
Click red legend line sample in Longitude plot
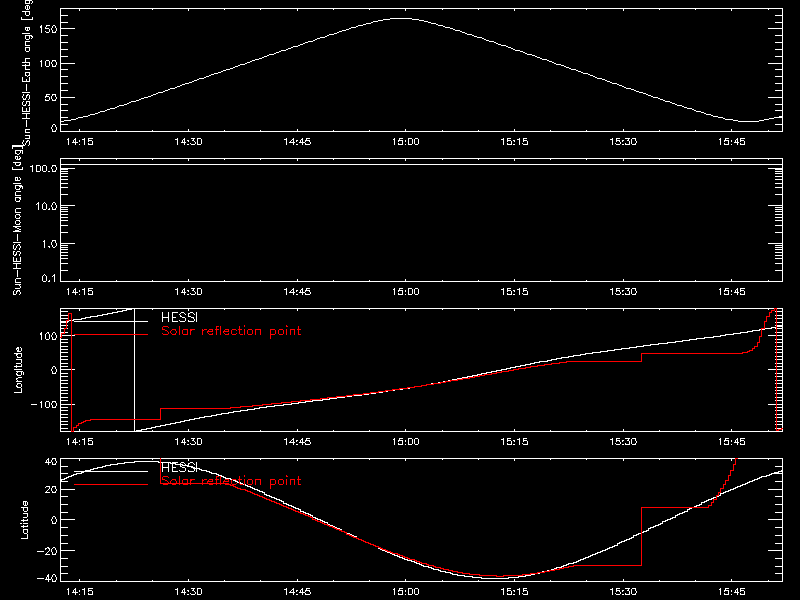pyautogui.click(x=111, y=335)
